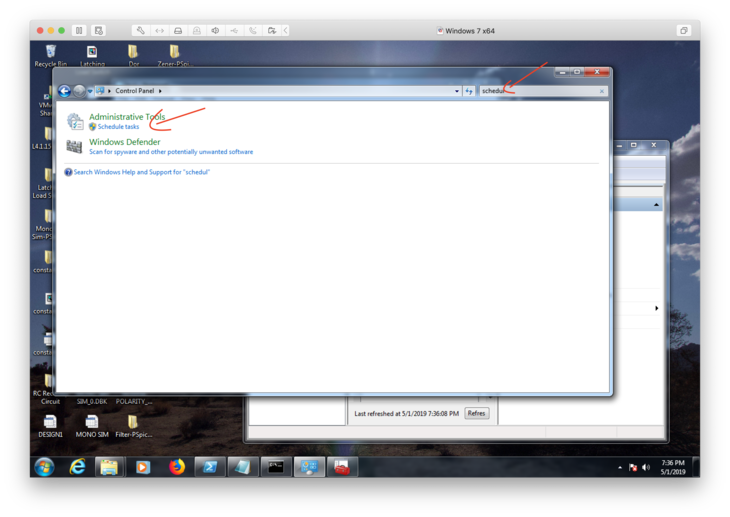Switch to PowerShell in the taskbar
The width and height of the screenshot is (730, 517).
coord(210,467)
